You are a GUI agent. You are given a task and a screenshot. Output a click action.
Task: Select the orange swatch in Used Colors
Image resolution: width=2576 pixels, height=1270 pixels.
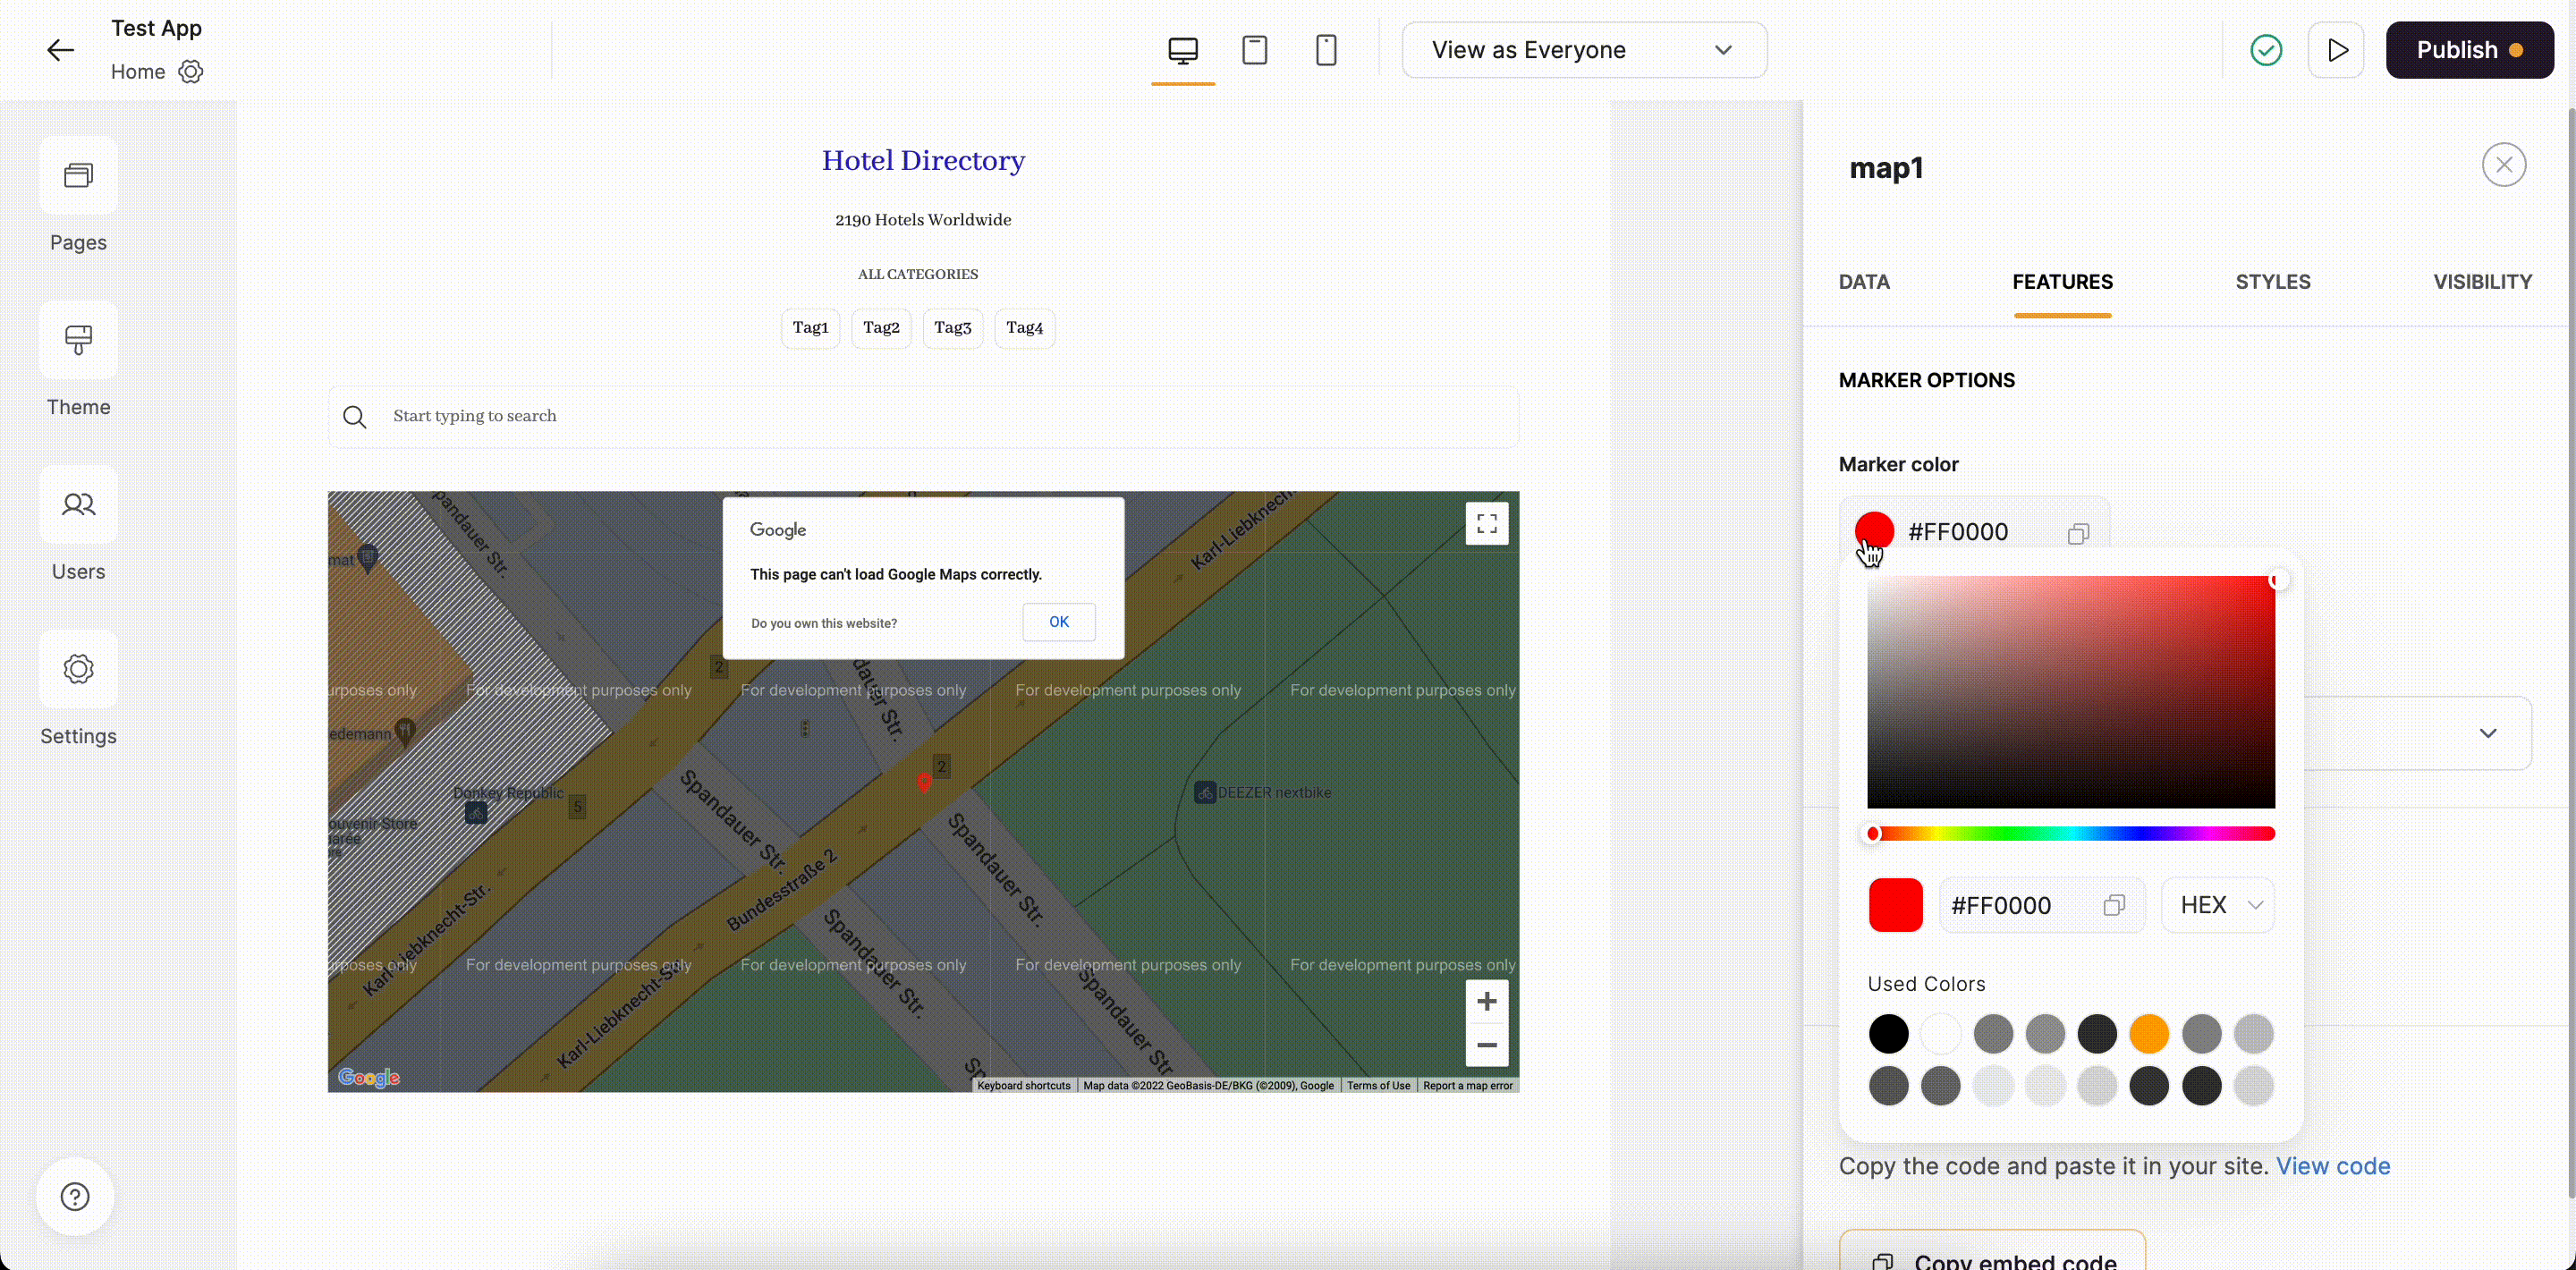pyautogui.click(x=2150, y=1034)
